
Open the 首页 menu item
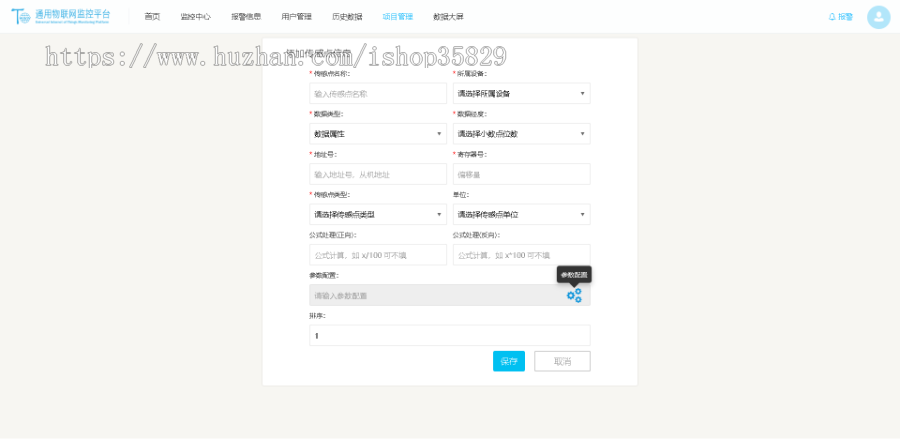(152, 17)
